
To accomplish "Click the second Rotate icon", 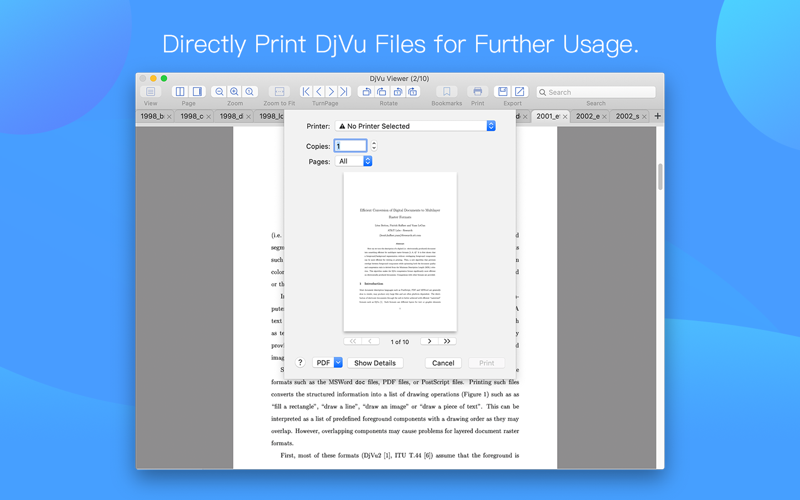I will coord(382,92).
